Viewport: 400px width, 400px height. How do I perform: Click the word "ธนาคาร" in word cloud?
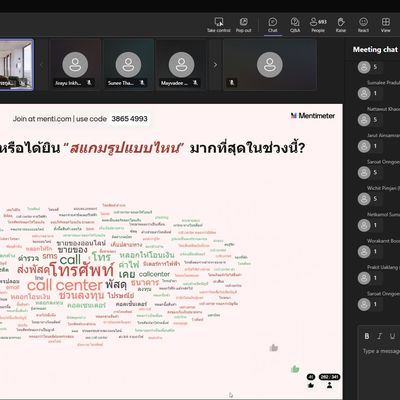point(145,283)
